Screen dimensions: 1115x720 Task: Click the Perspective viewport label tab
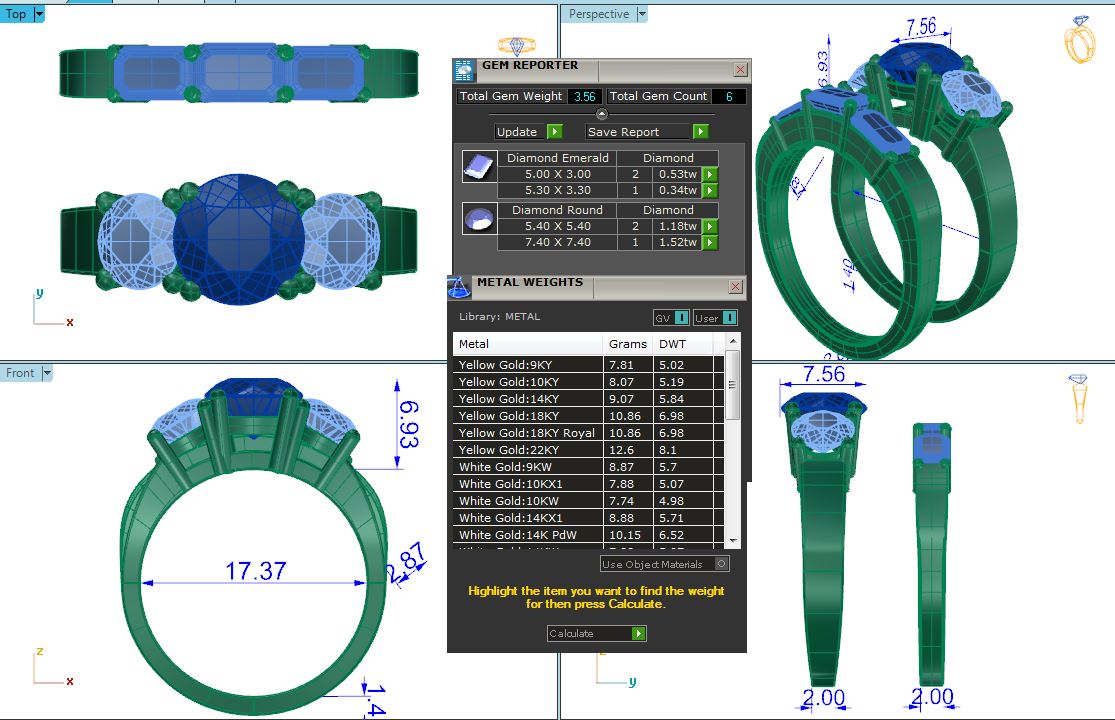click(x=599, y=14)
